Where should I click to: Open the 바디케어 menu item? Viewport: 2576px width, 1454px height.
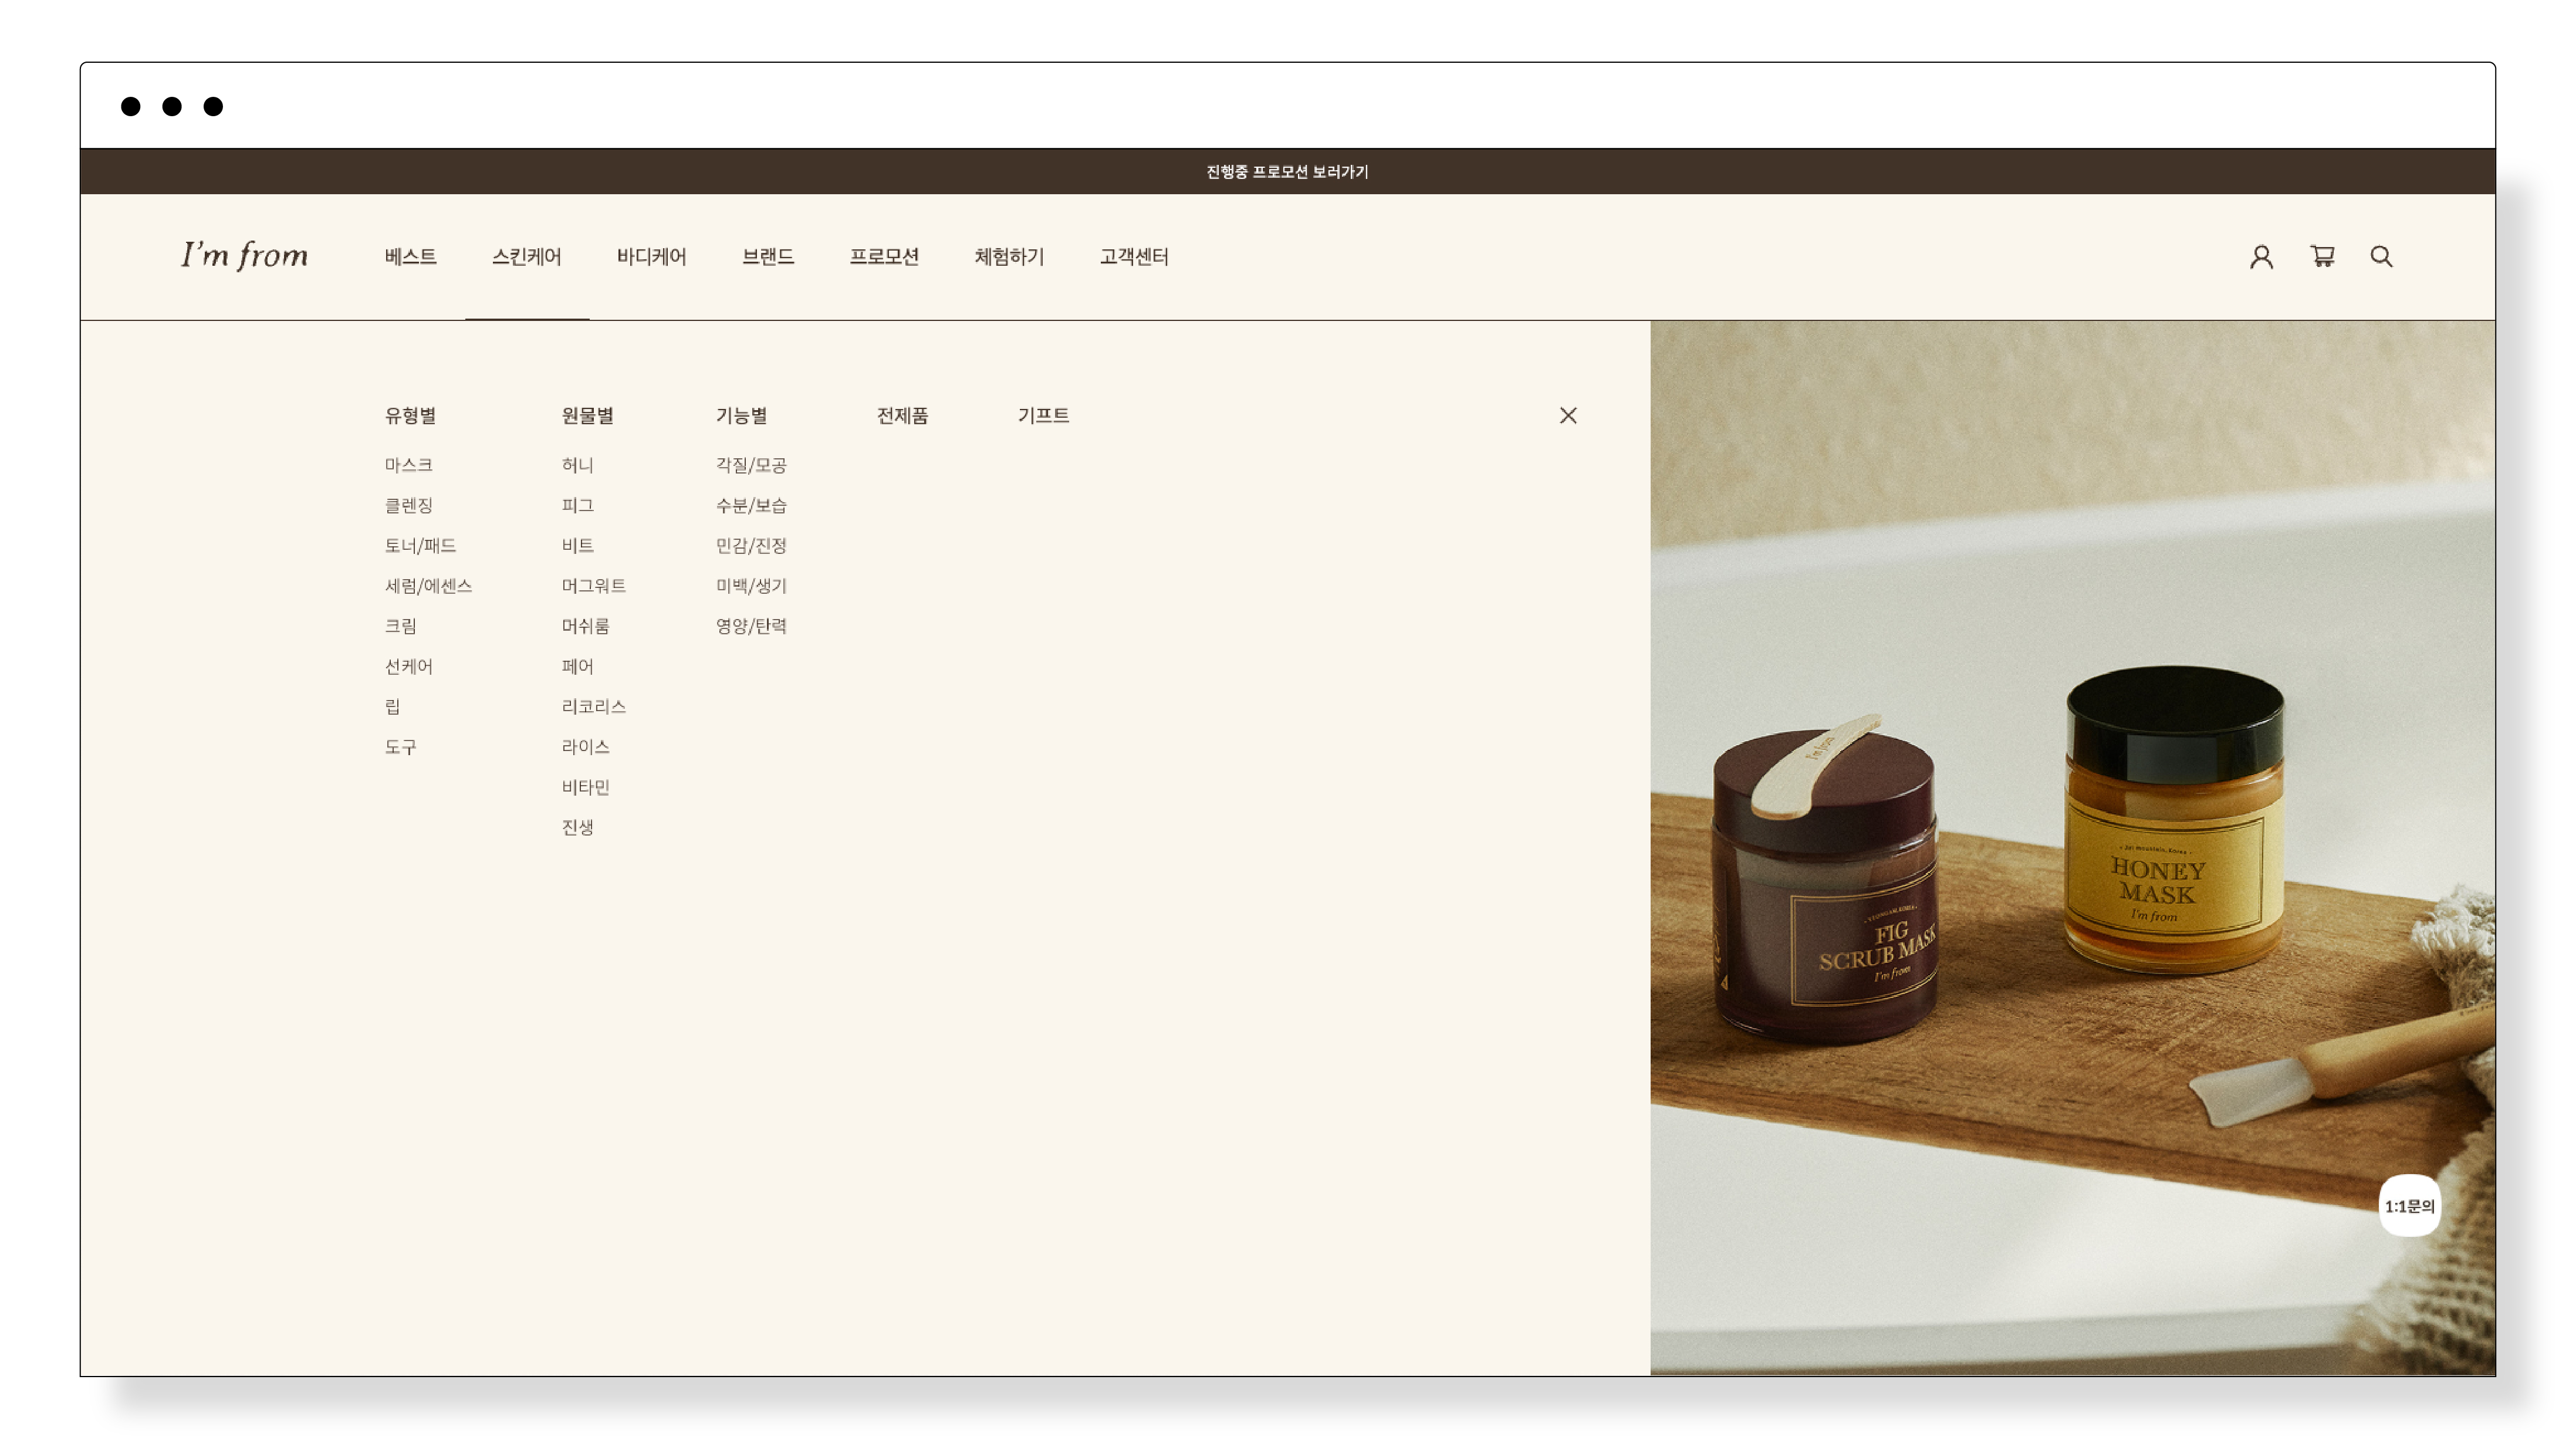651,257
